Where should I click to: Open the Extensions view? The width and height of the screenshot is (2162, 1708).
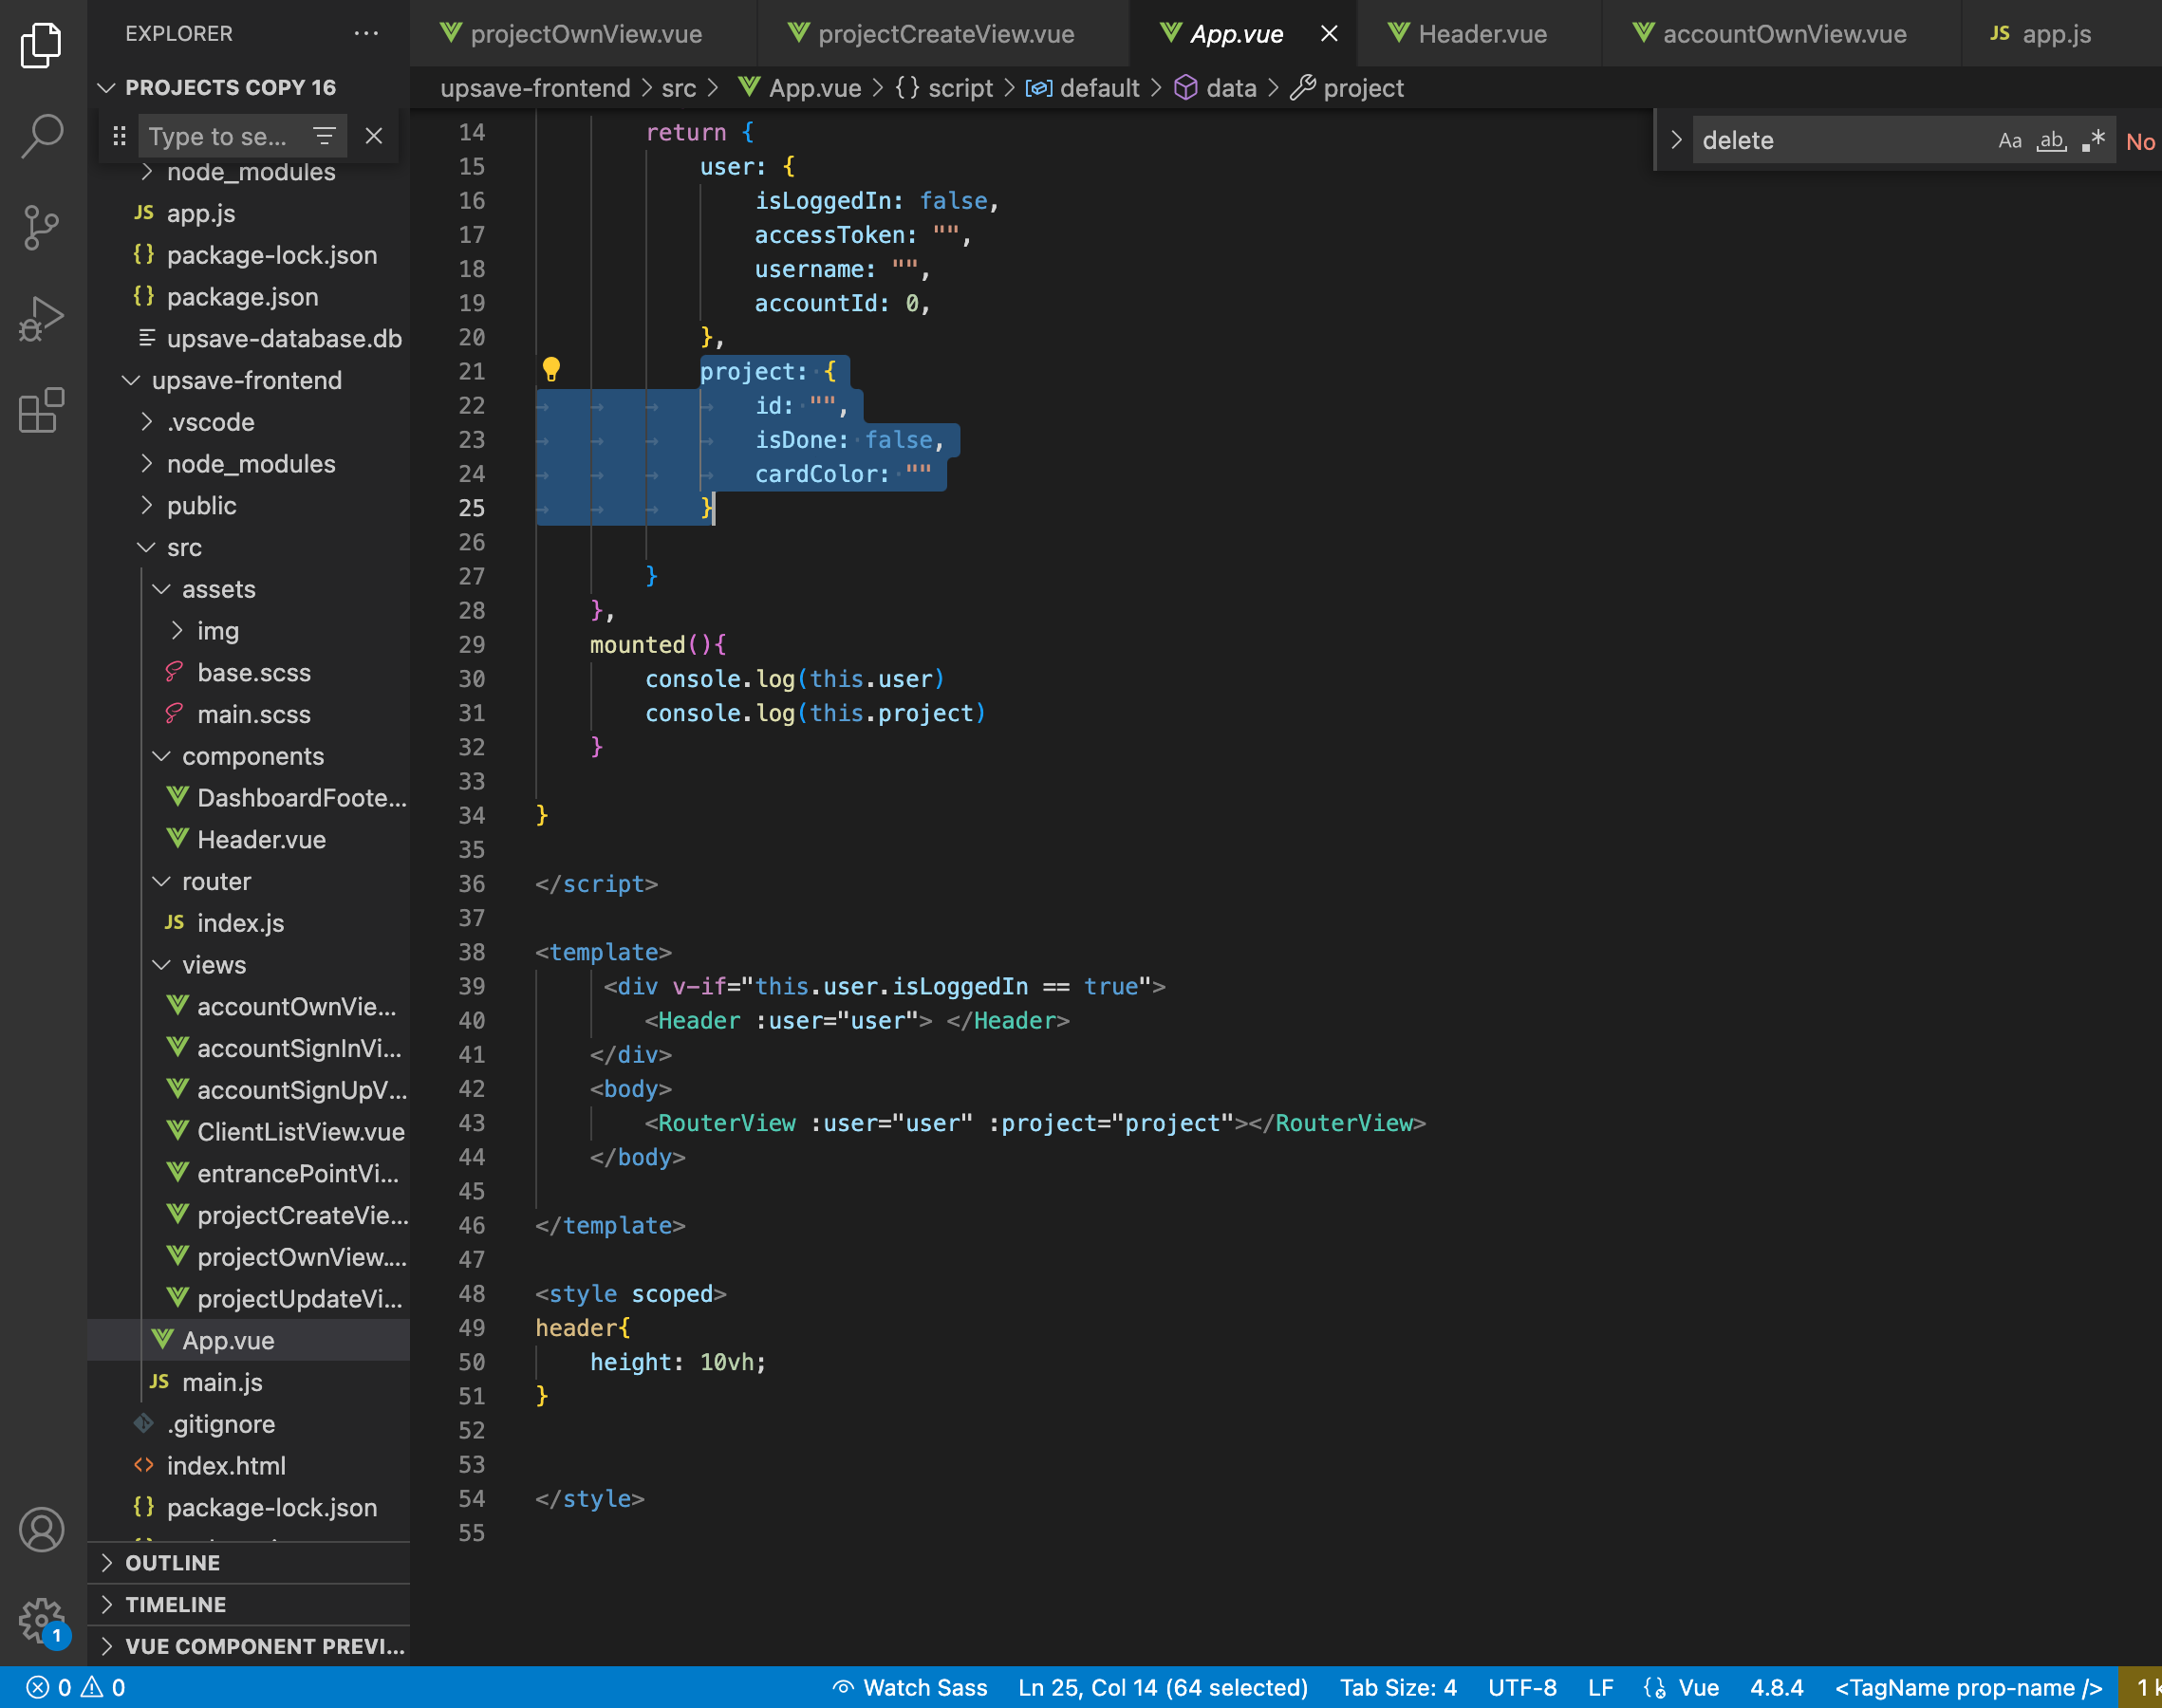(41, 410)
